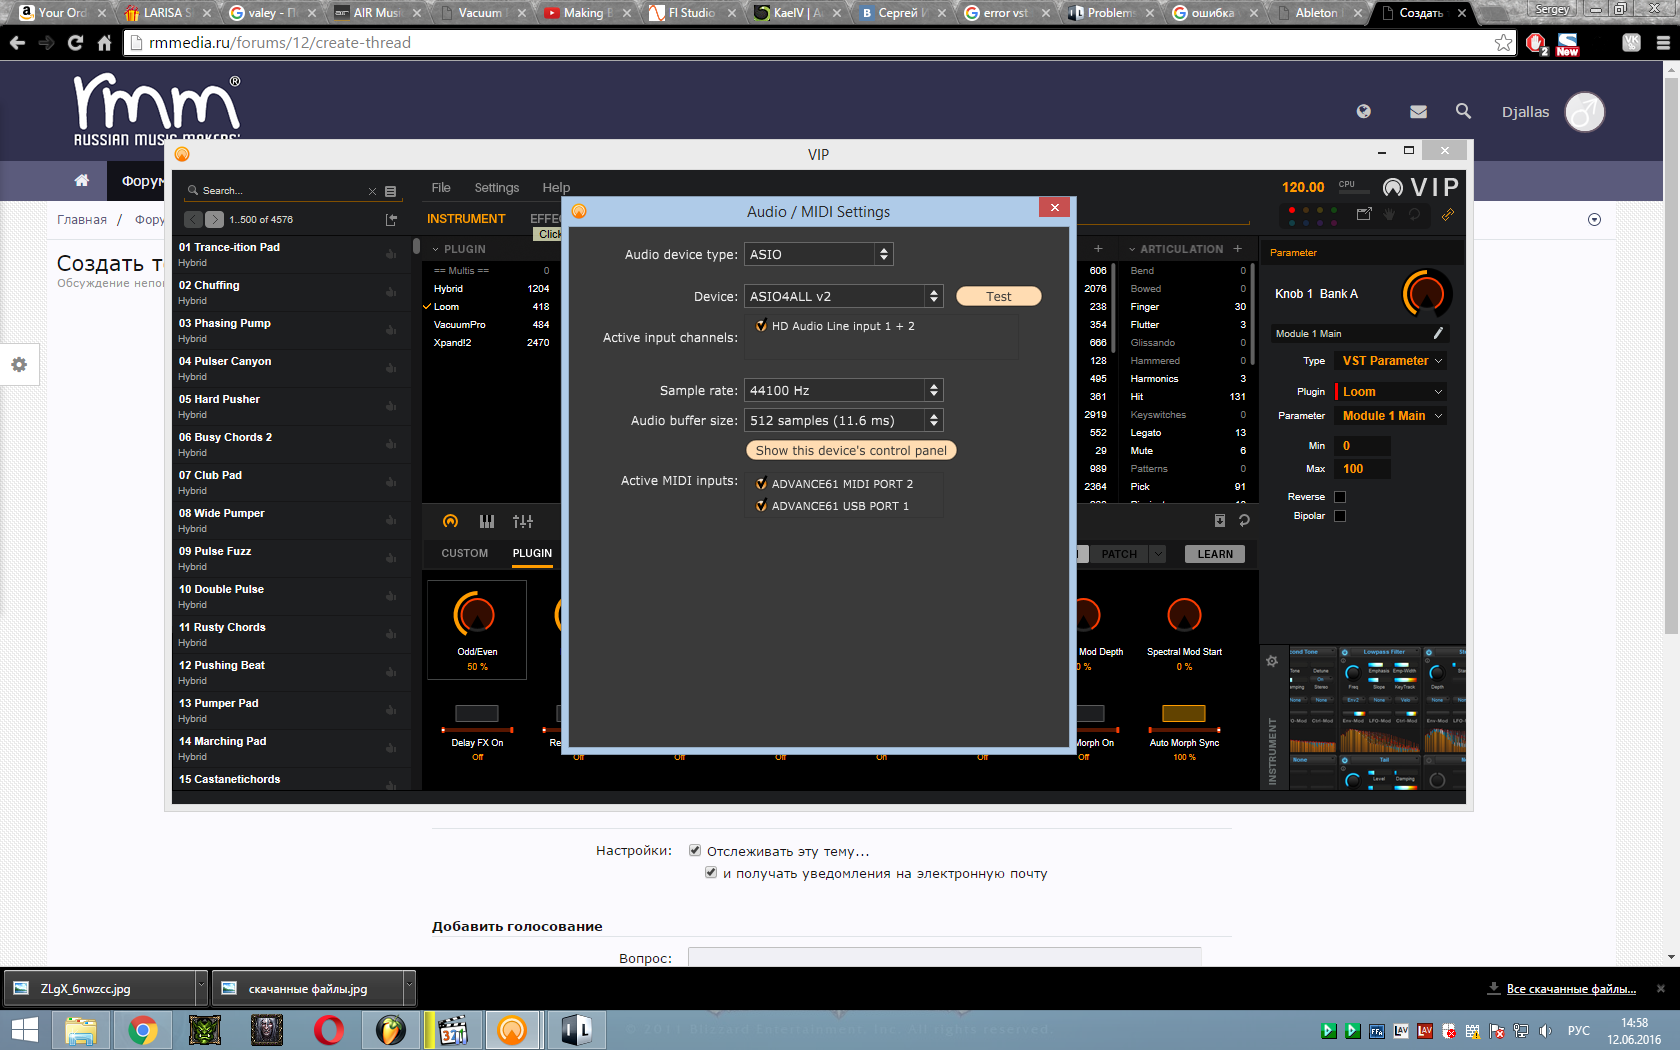Click the globe notifications icon in forum header

pos(1364,111)
